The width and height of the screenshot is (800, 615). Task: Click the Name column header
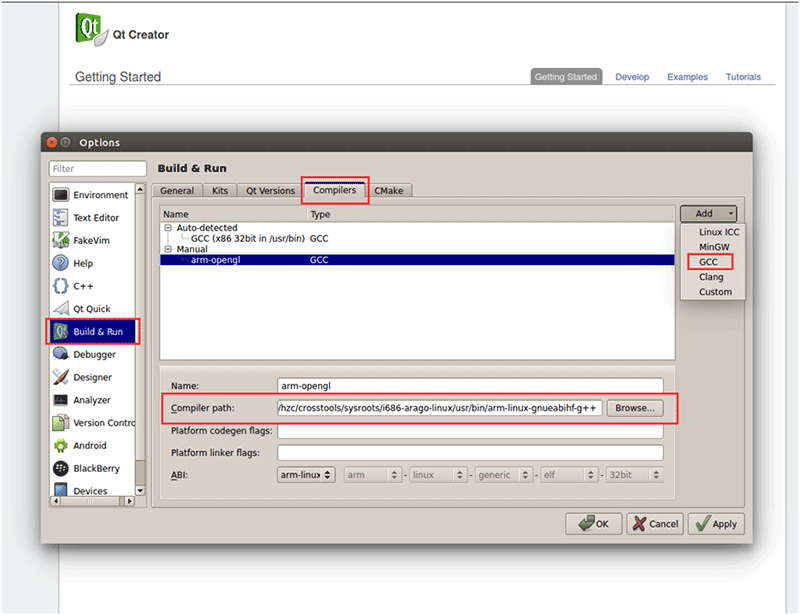tap(234, 214)
